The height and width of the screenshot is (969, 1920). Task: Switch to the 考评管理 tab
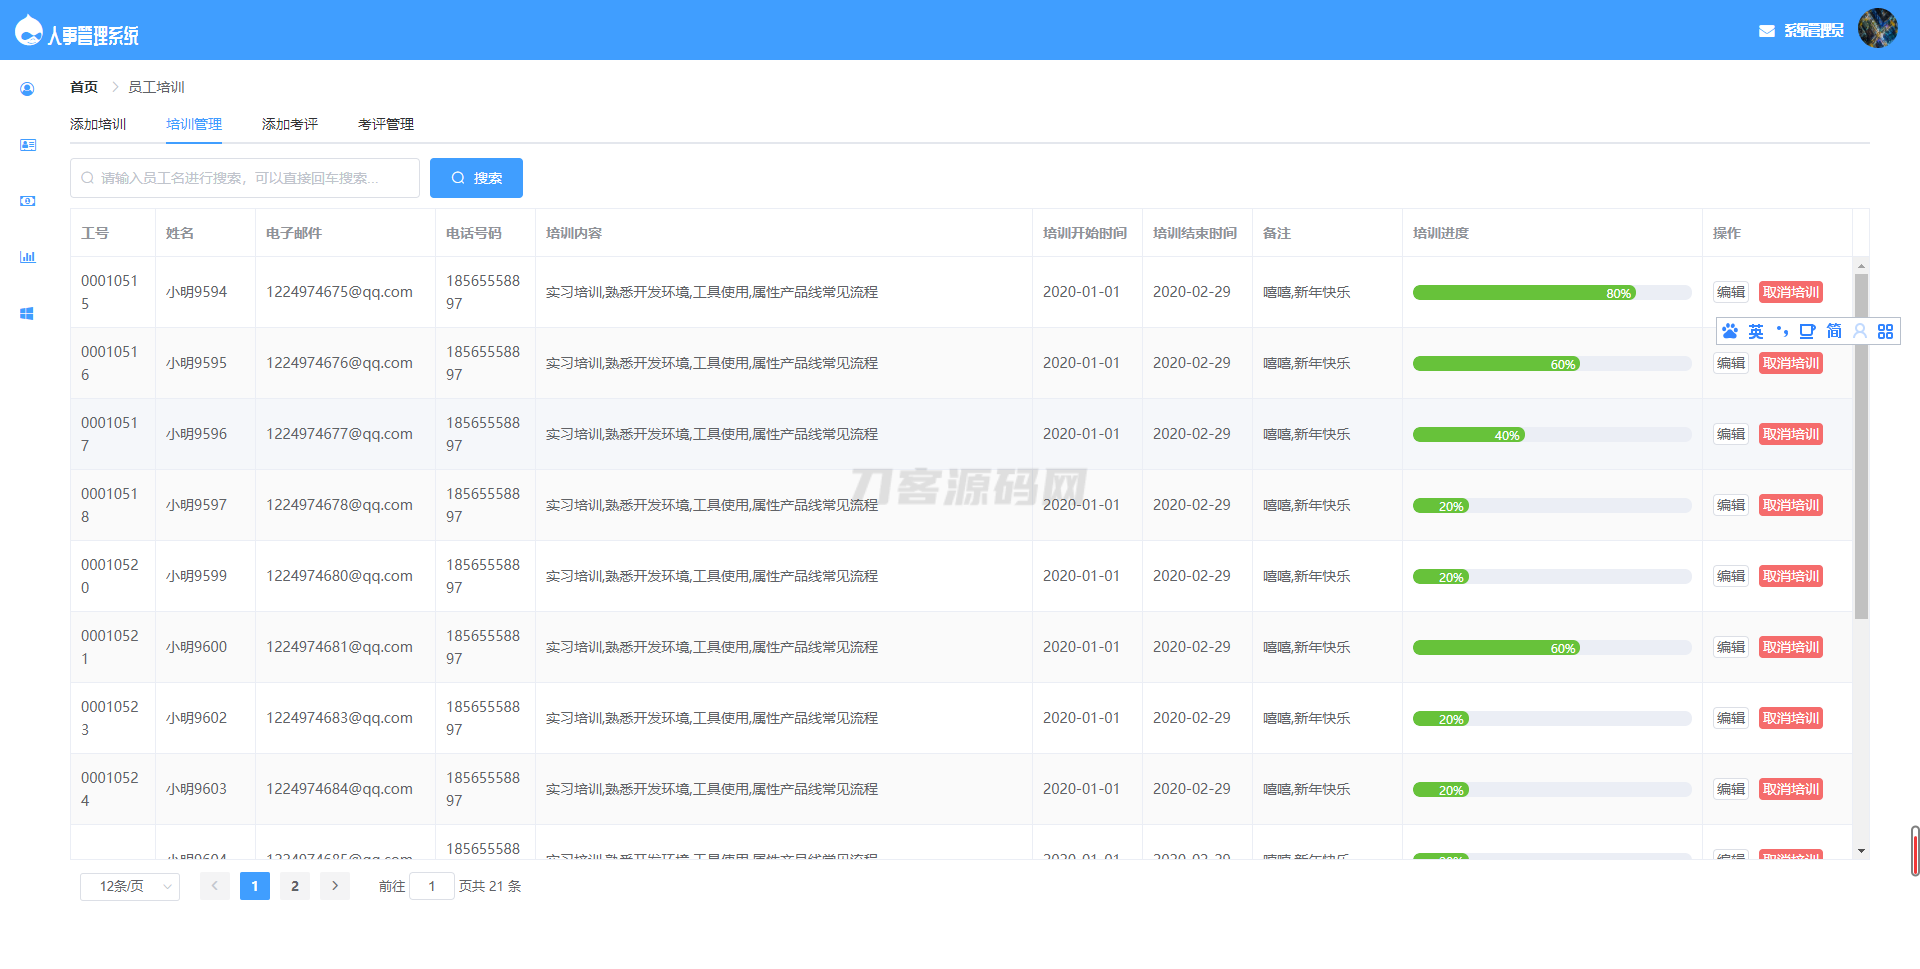386,124
